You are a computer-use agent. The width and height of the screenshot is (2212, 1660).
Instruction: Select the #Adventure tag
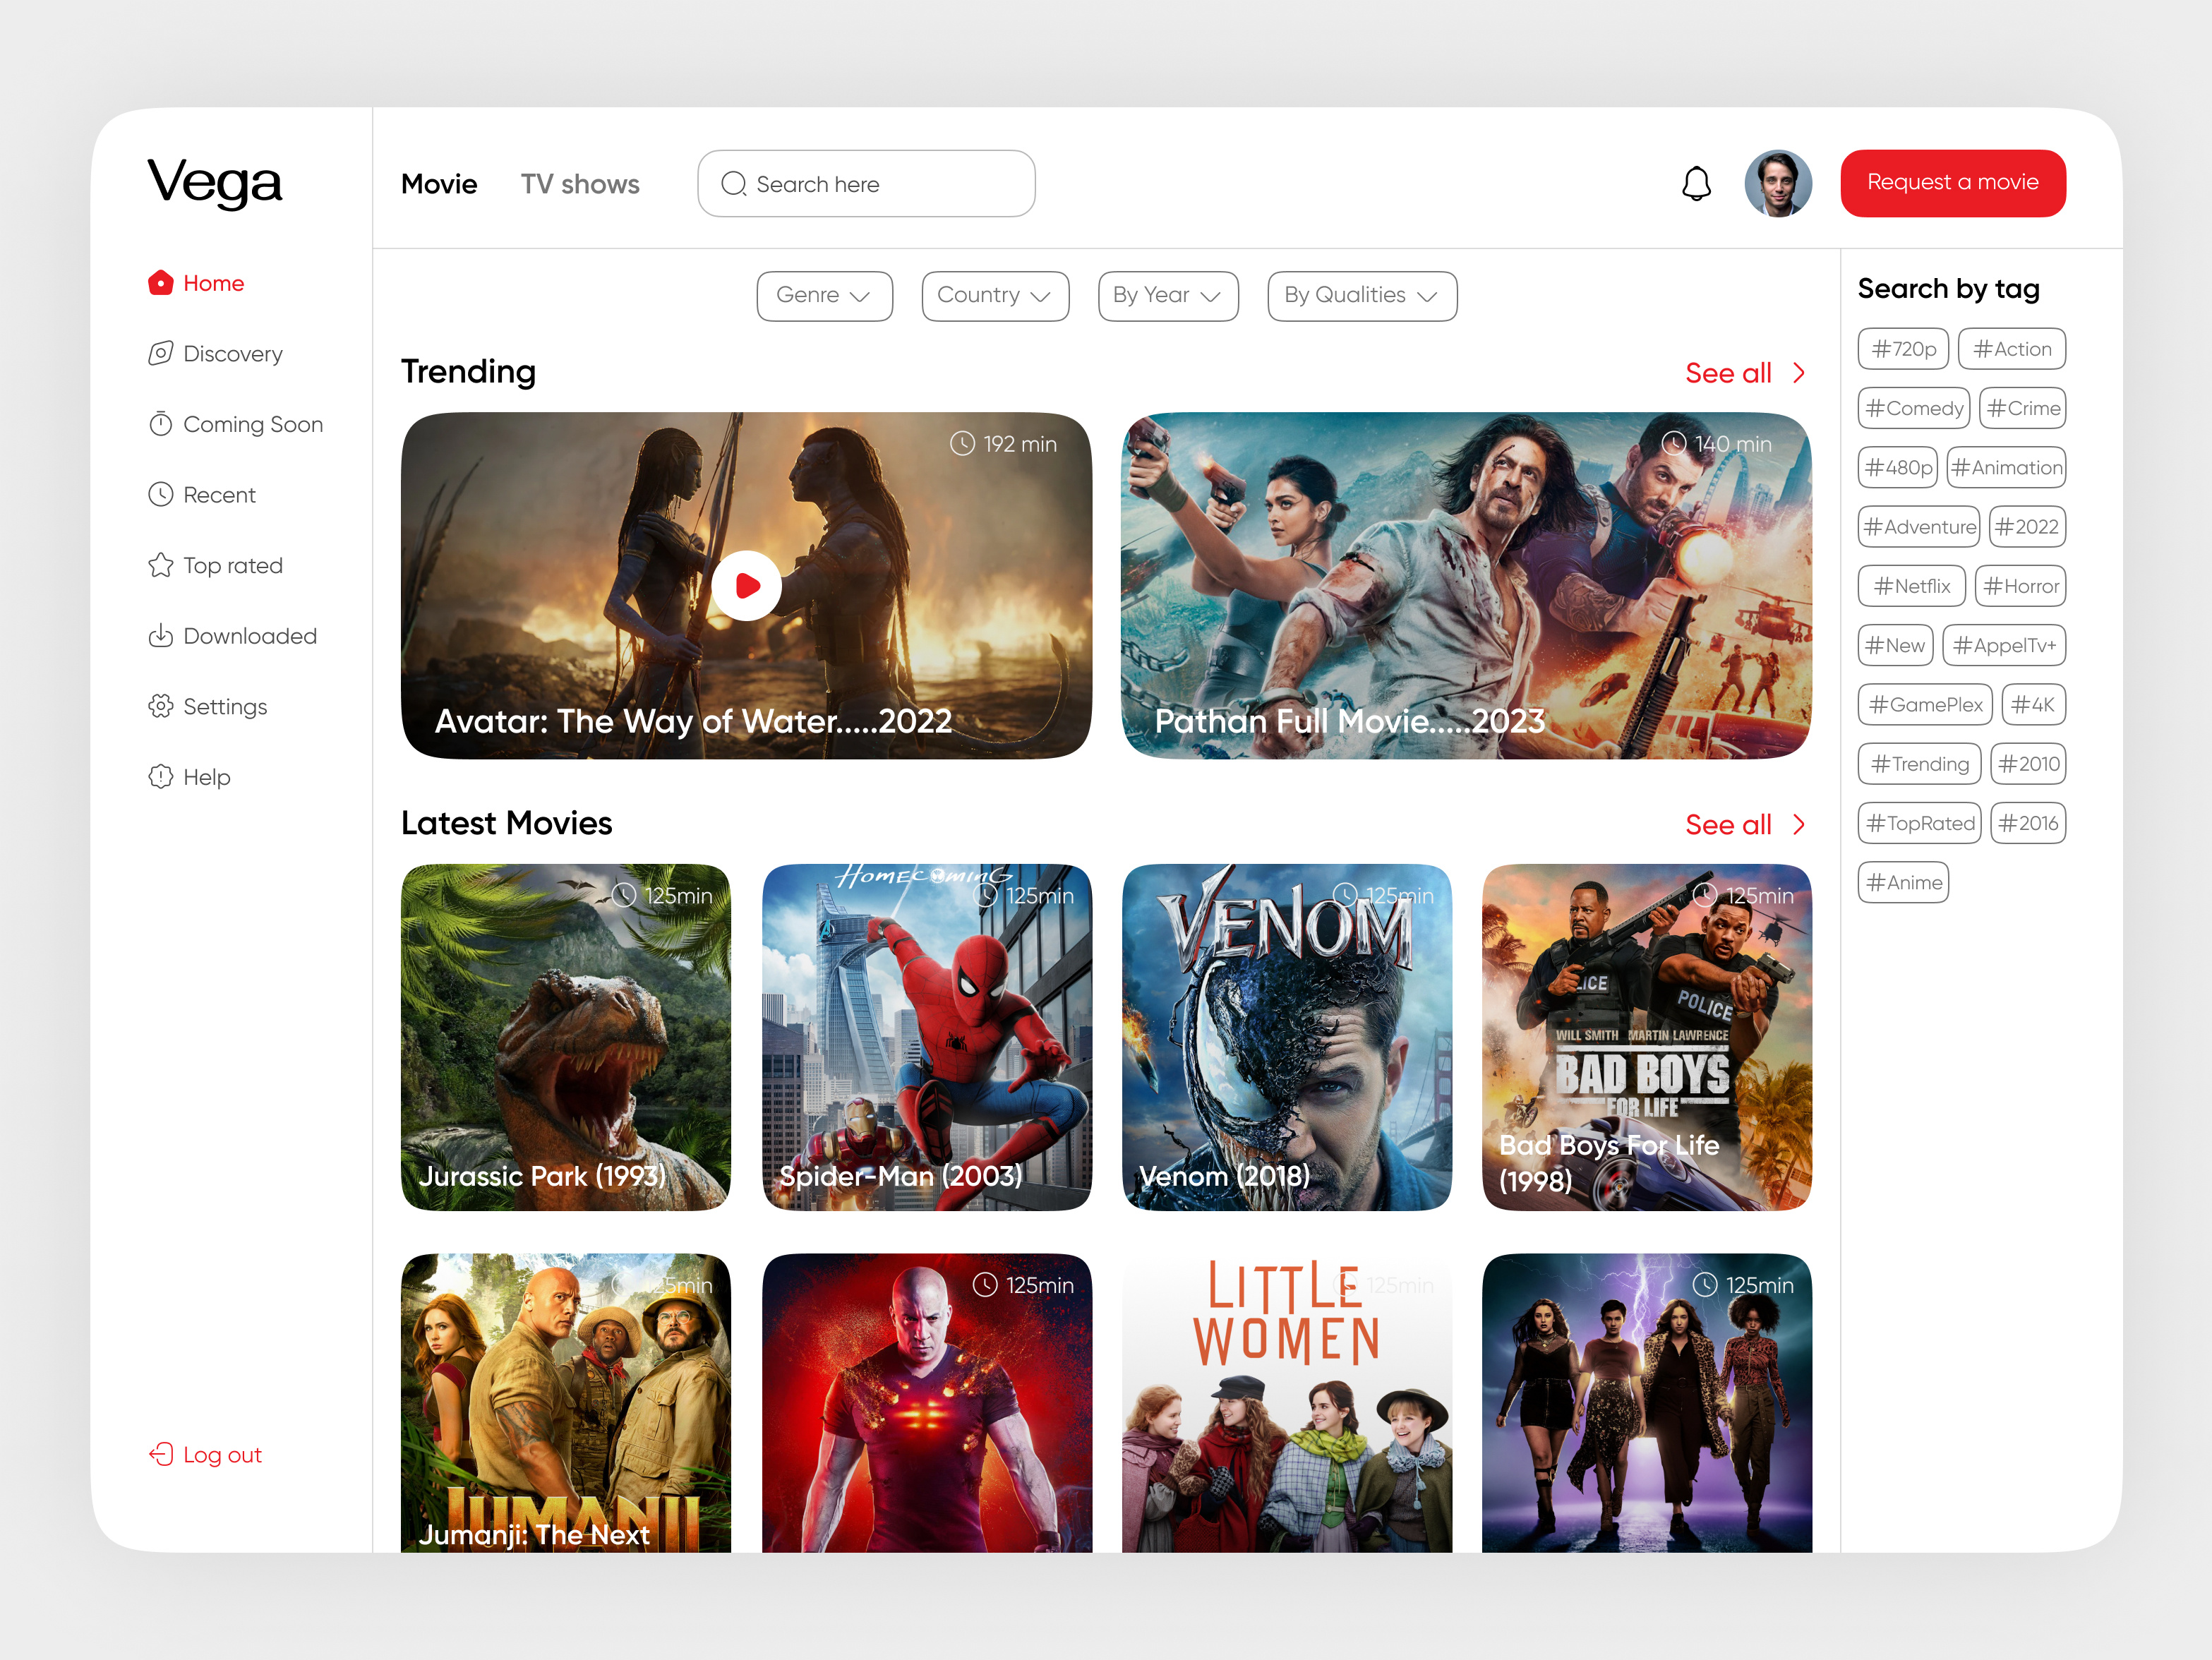pos(1919,527)
